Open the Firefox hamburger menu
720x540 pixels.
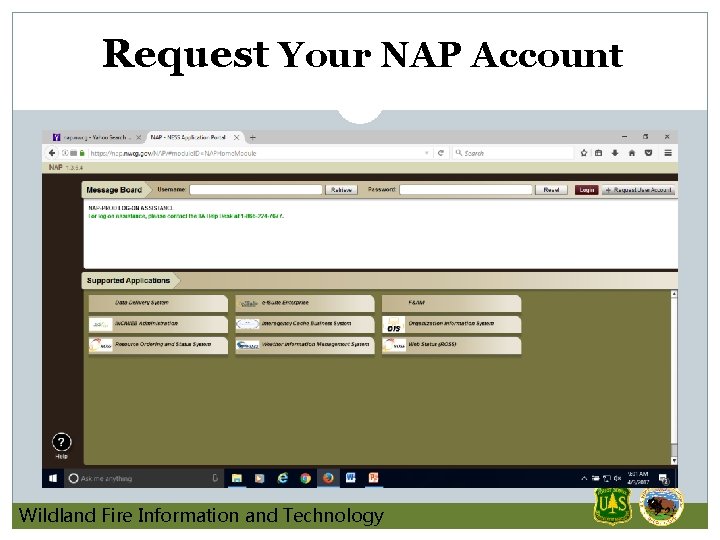pos(668,153)
